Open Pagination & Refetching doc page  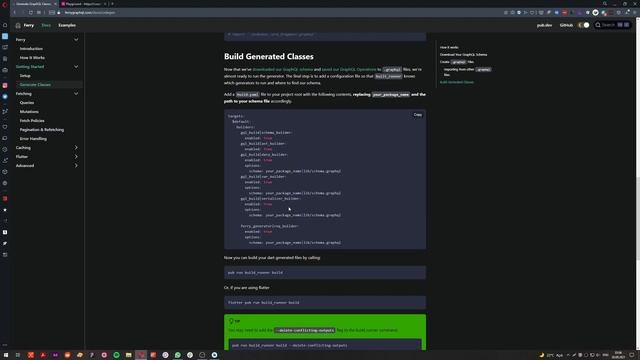coord(42,129)
